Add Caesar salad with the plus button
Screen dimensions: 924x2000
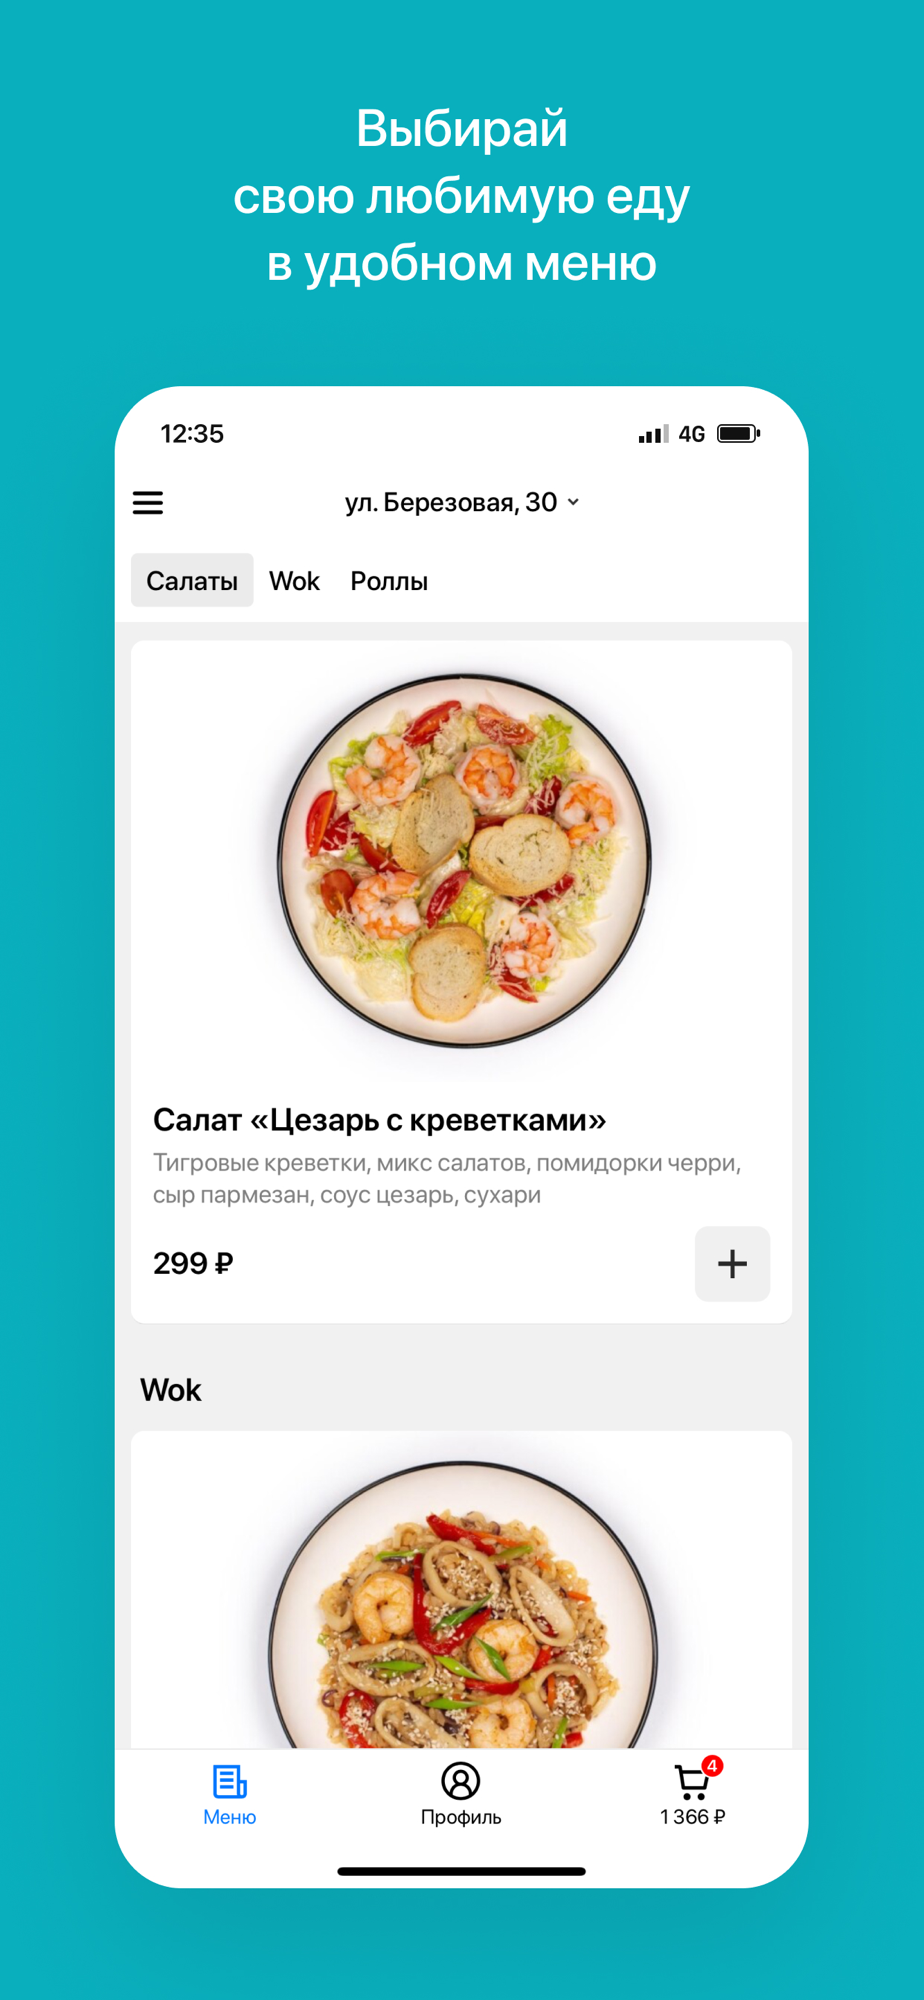click(732, 1263)
